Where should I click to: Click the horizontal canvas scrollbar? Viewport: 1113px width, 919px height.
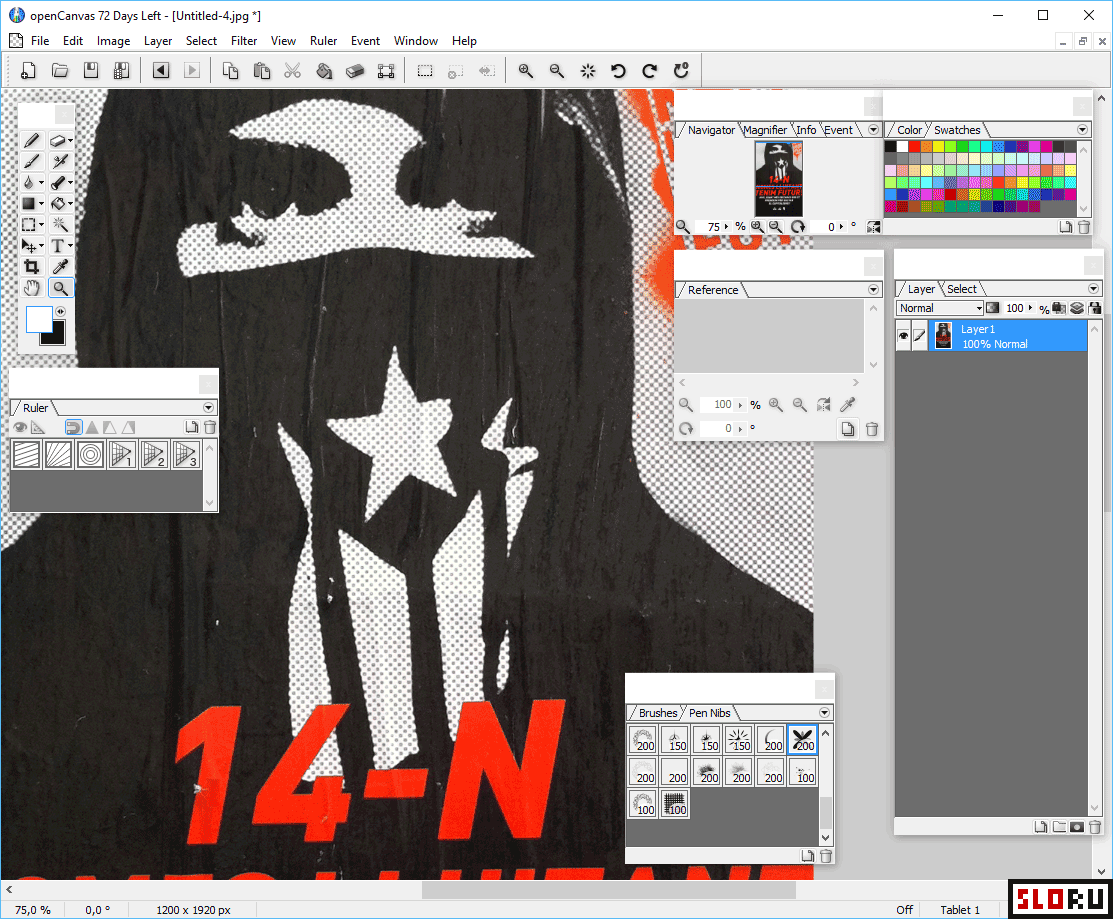click(608, 889)
